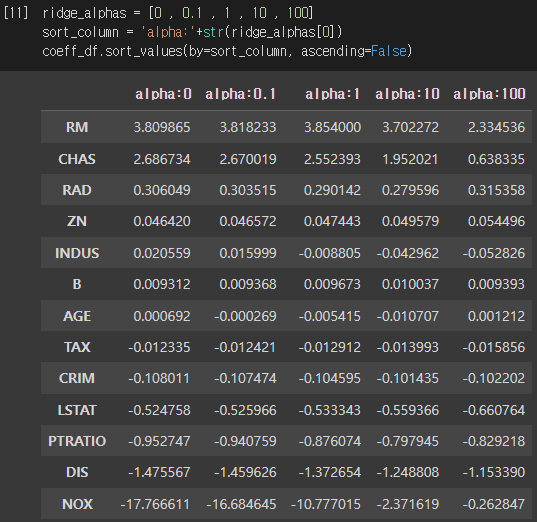This screenshot has width=537, height=522.
Task: Click RM value 3.809865
Action: (162, 127)
